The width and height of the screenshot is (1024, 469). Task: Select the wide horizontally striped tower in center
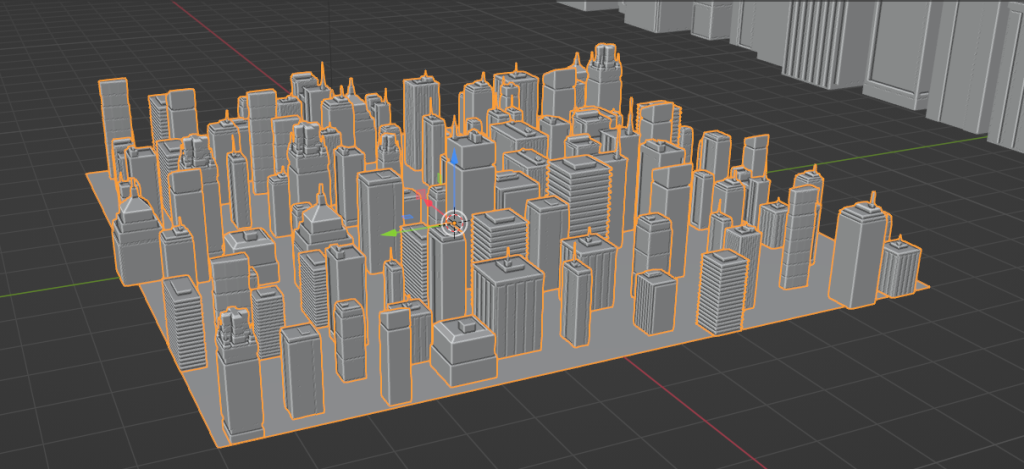click(x=580, y=195)
